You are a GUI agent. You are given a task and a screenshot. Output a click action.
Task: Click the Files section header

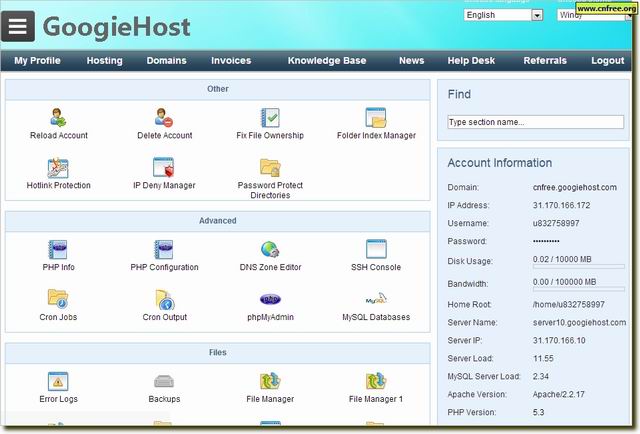pyautogui.click(x=218, y=353)
